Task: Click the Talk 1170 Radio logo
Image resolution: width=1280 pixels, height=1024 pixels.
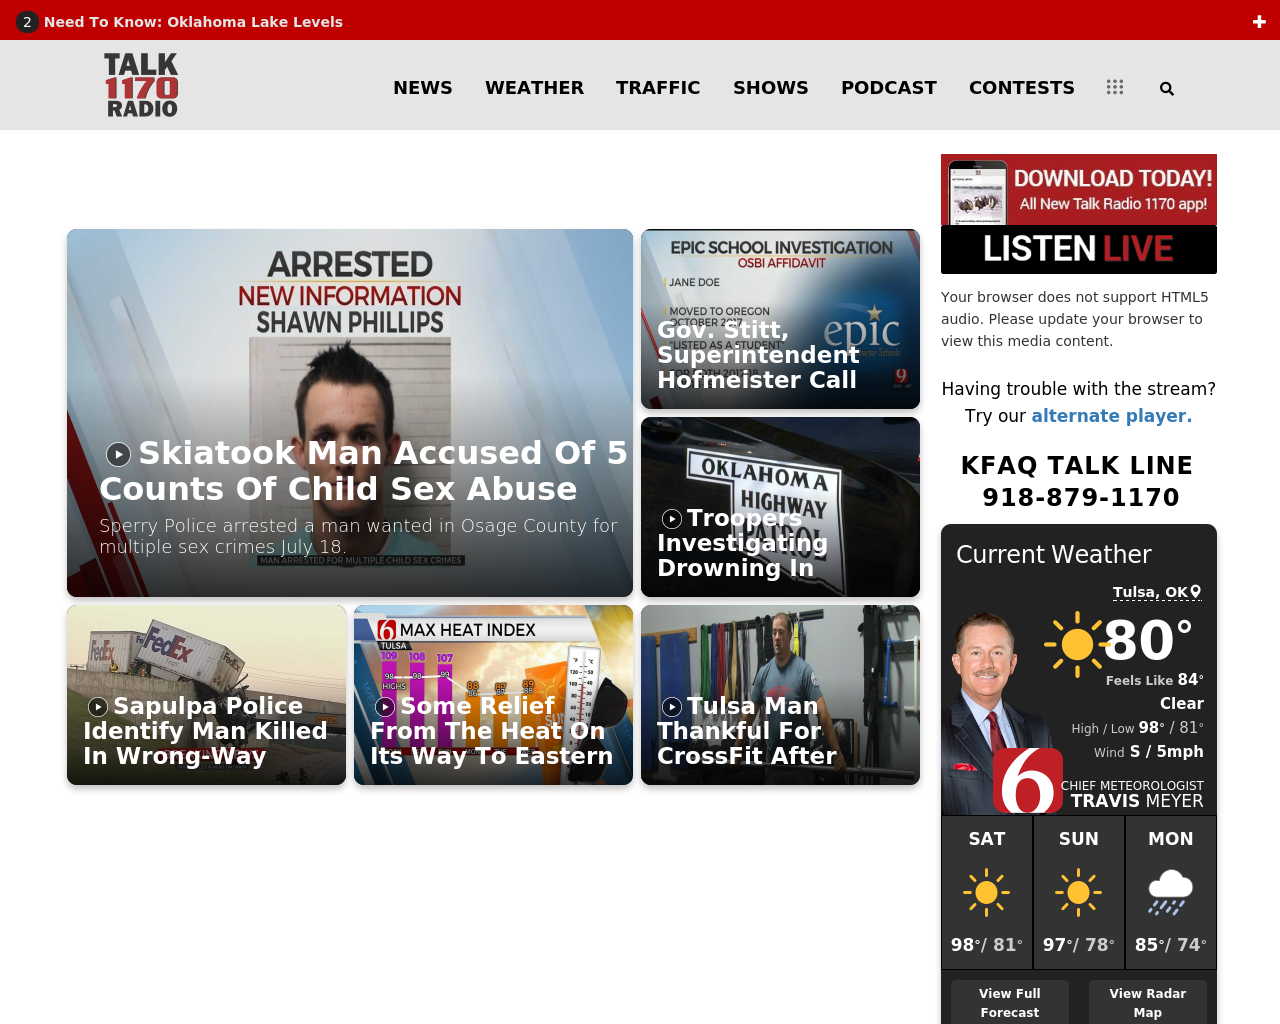Action: [141, 86]
